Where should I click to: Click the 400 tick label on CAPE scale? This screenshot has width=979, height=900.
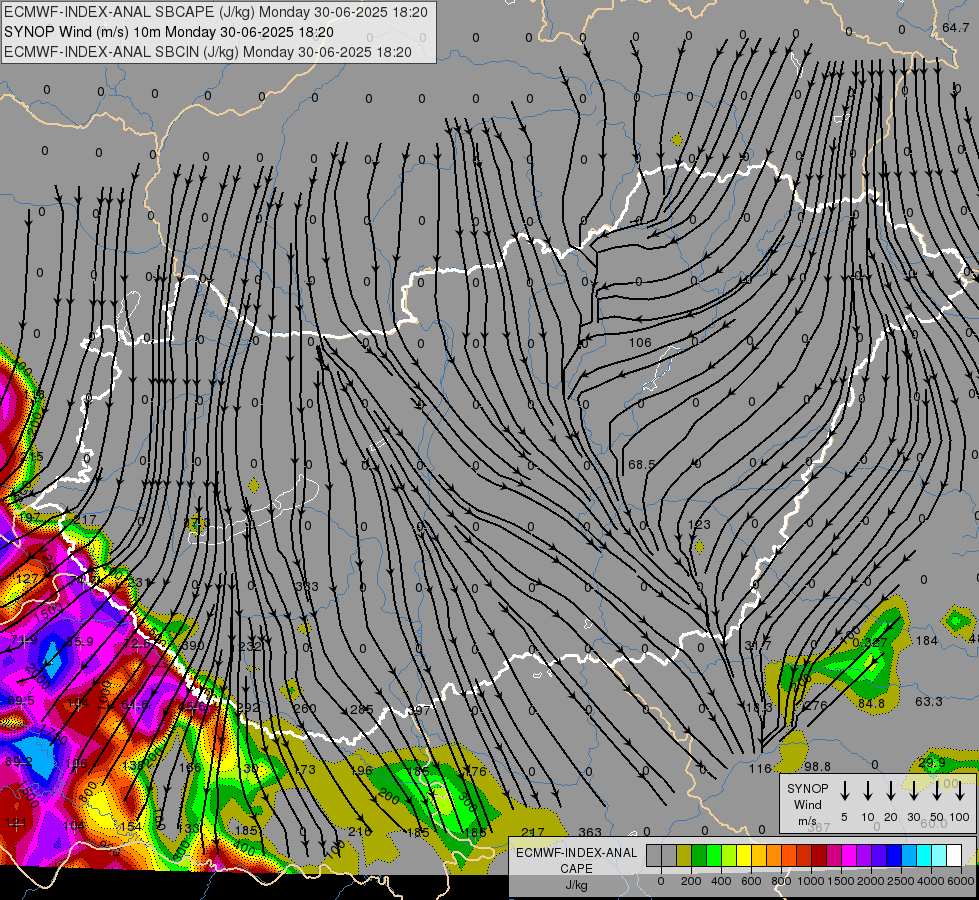pos(721,881)
